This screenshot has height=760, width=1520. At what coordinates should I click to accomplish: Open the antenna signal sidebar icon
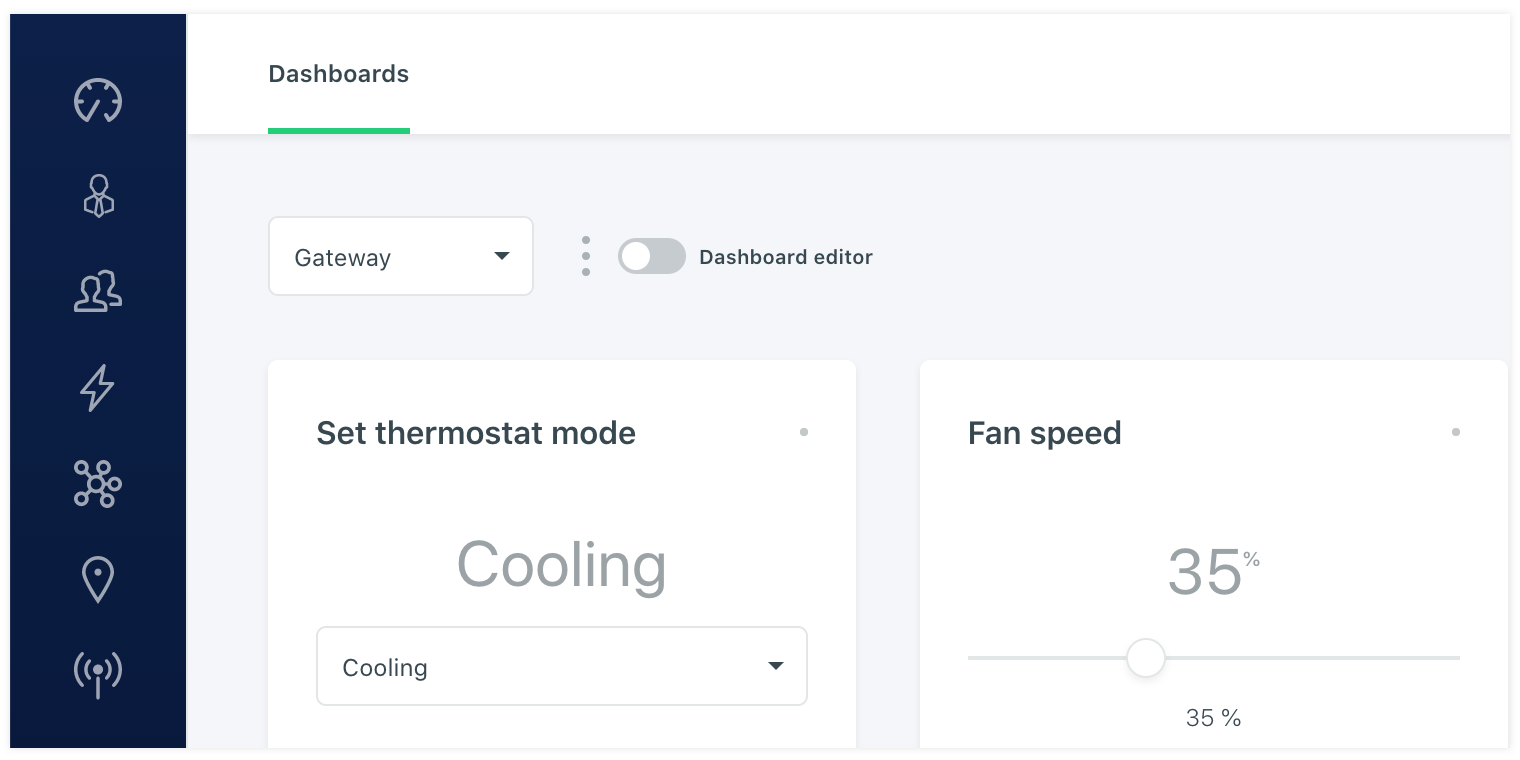(x=98, y=673)
